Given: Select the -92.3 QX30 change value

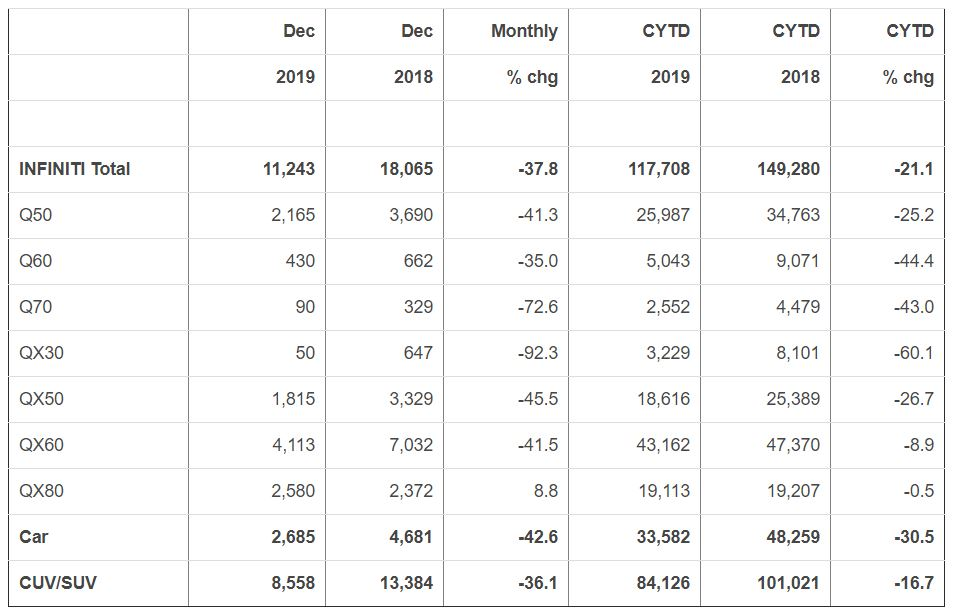Looking at the screenshot, I should pyautogui.click(x=536, y=353).
